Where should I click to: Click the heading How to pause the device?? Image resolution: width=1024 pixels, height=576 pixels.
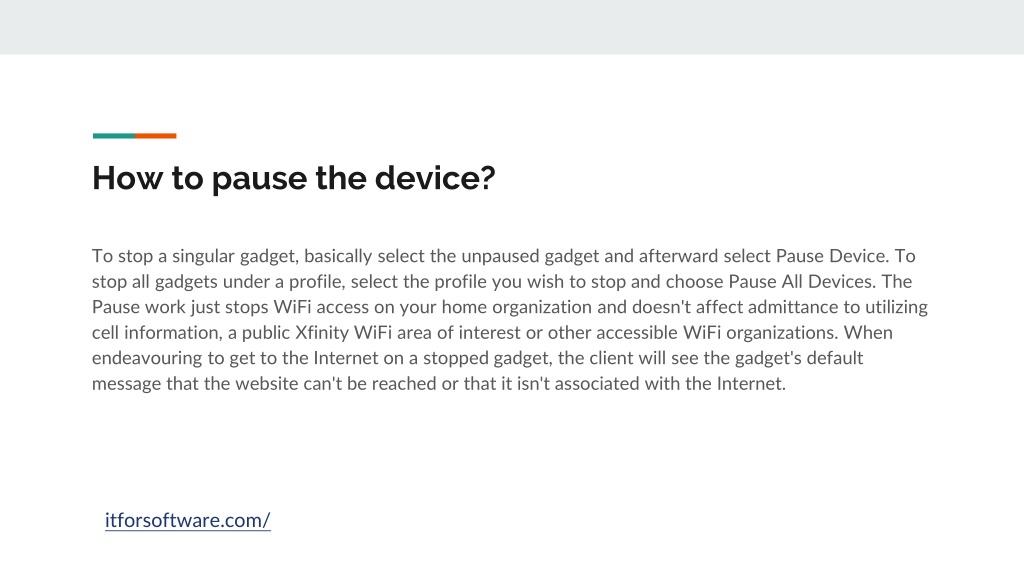pos(294,178)
